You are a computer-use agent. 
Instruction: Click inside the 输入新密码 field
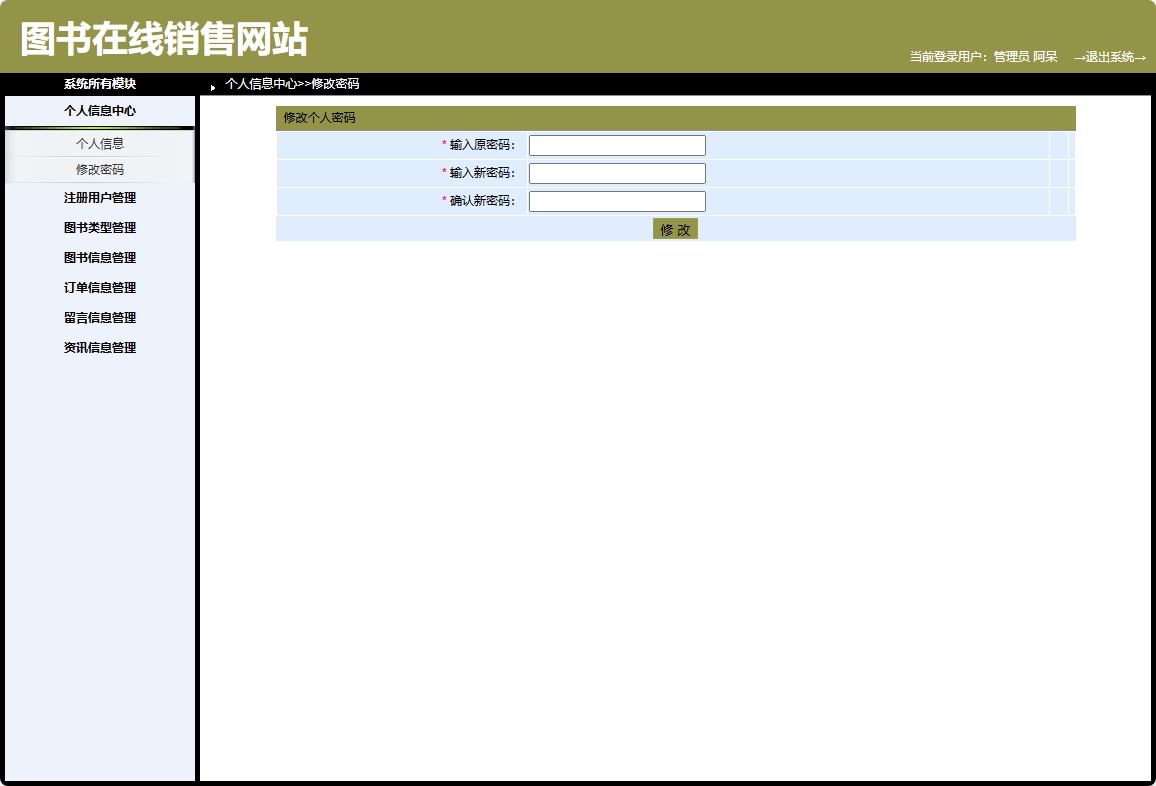(x=617, y=172)
